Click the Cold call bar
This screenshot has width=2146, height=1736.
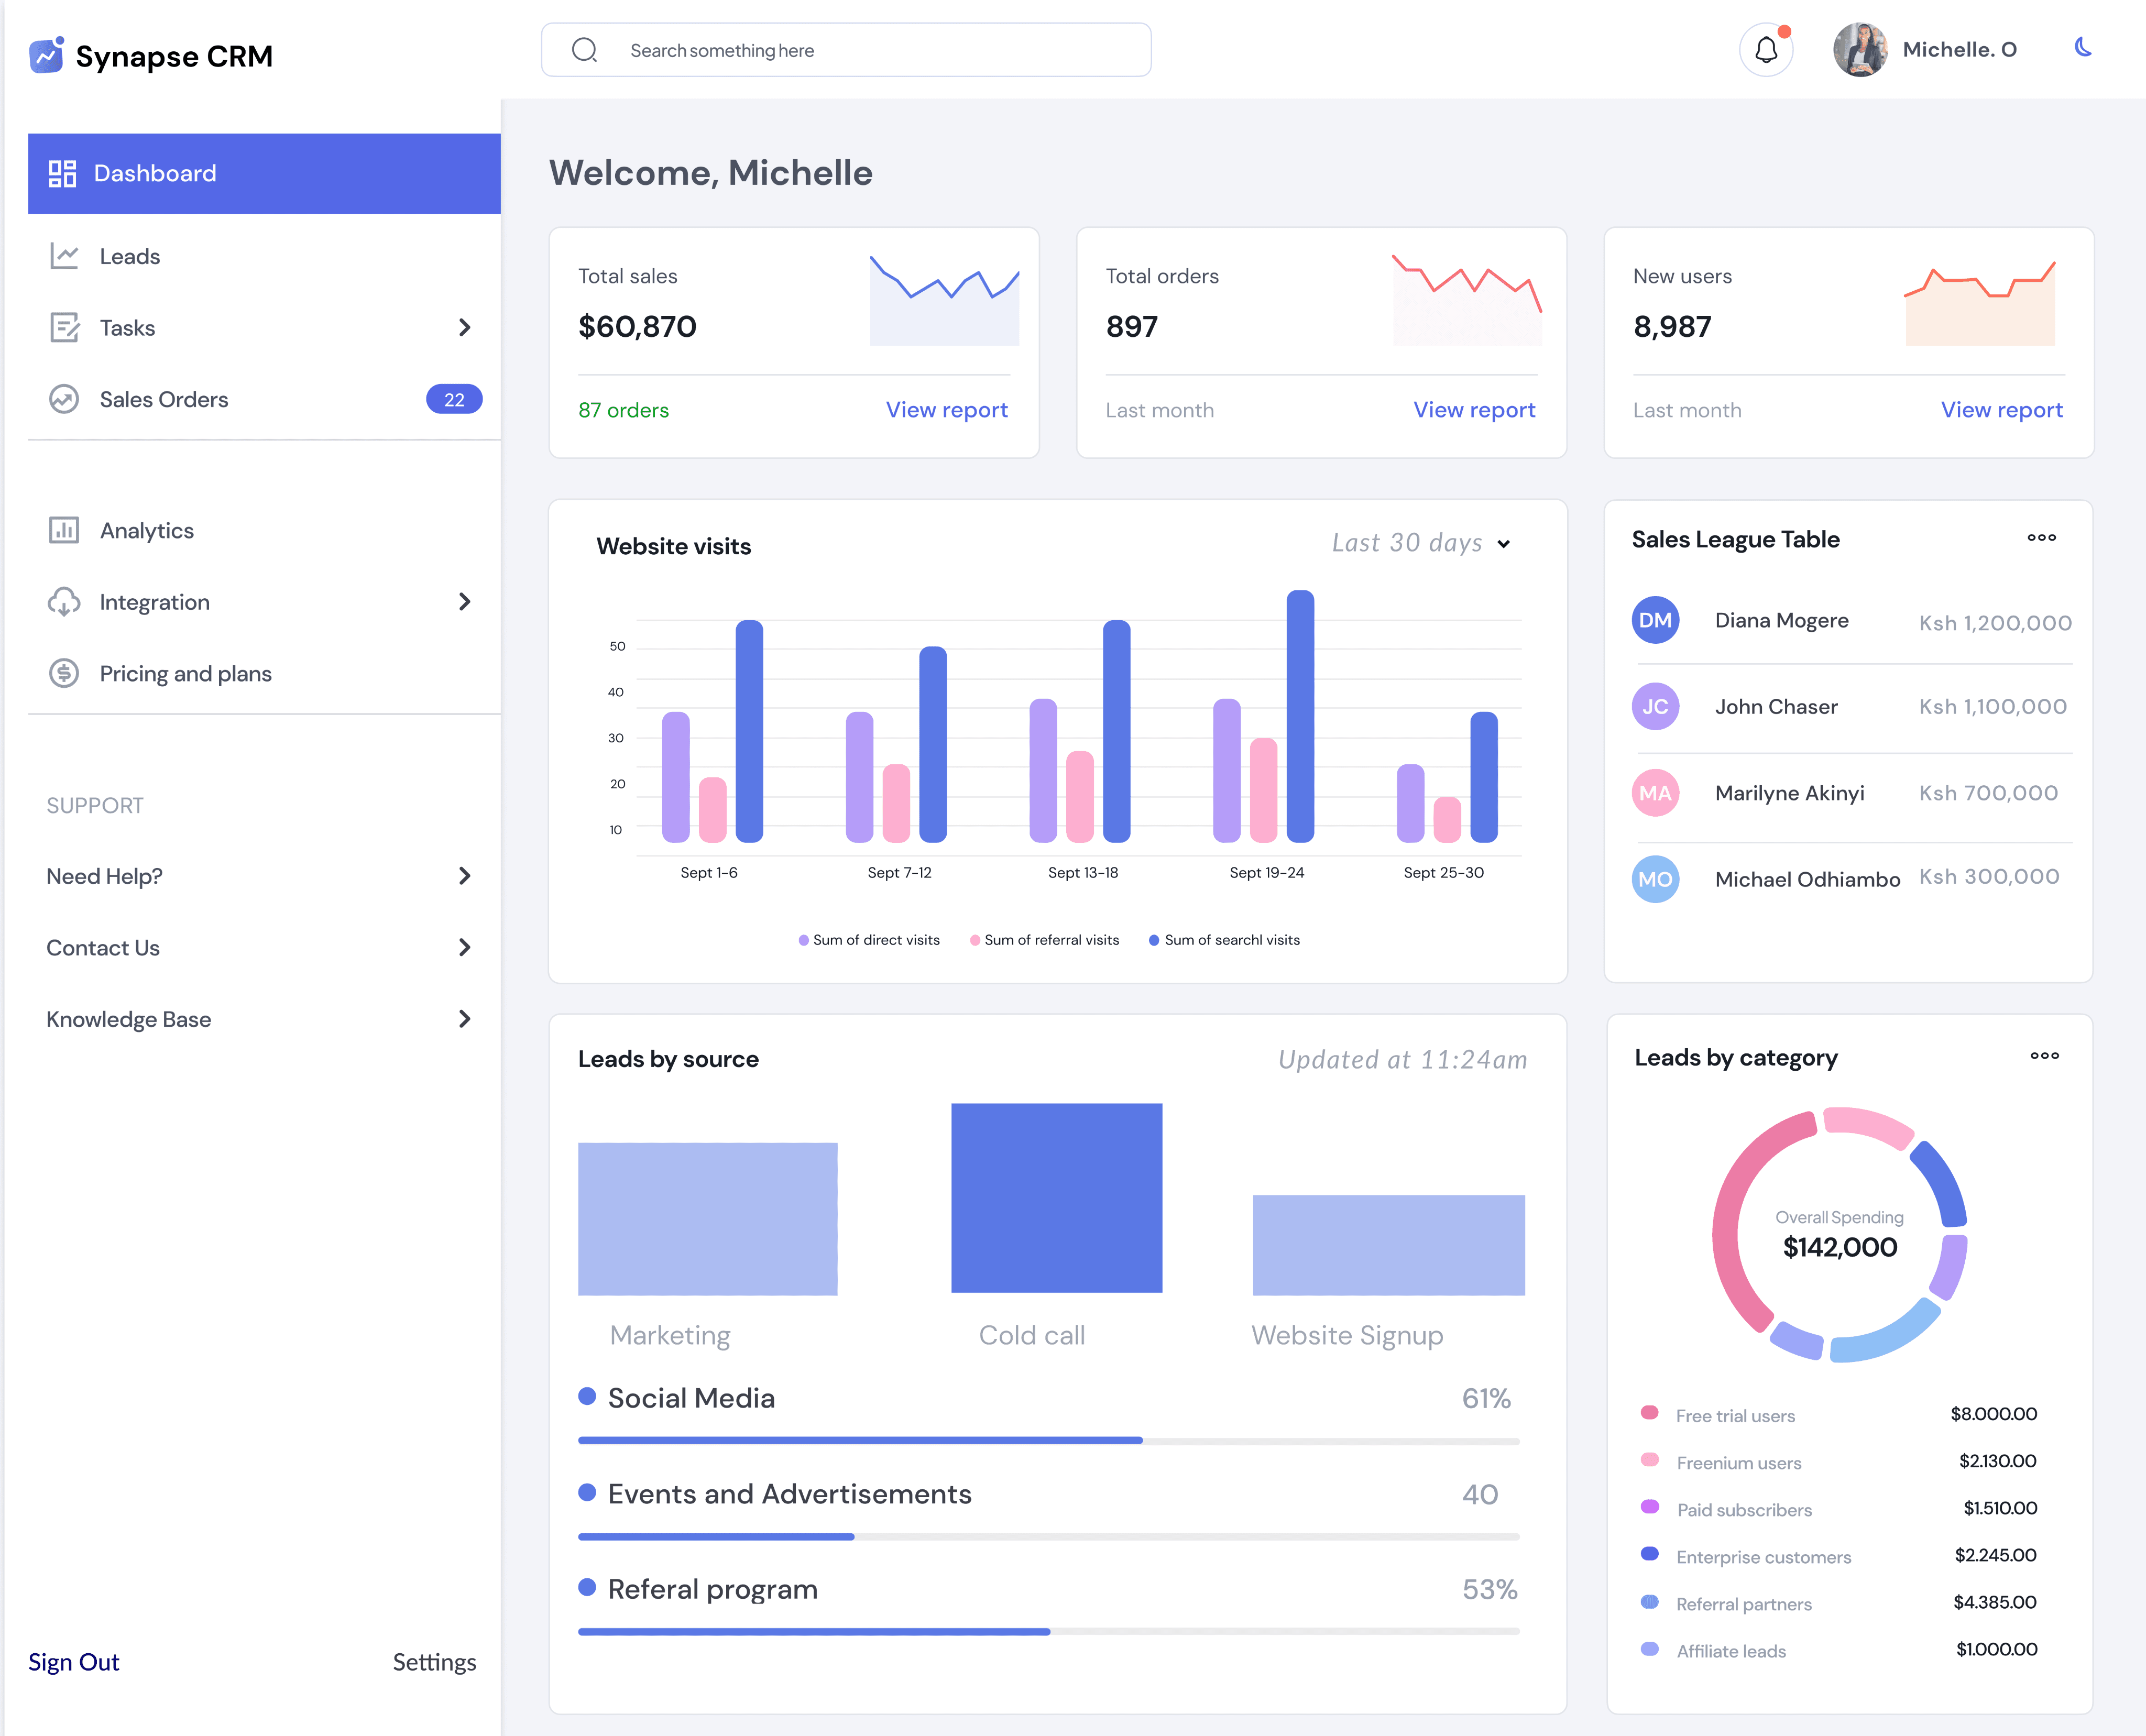1056,1198
